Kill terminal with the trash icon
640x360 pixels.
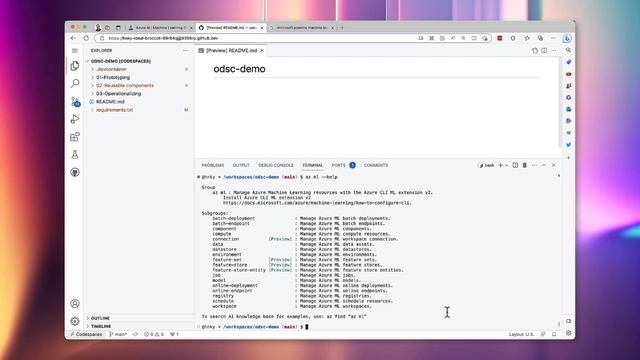coord(525,165)
